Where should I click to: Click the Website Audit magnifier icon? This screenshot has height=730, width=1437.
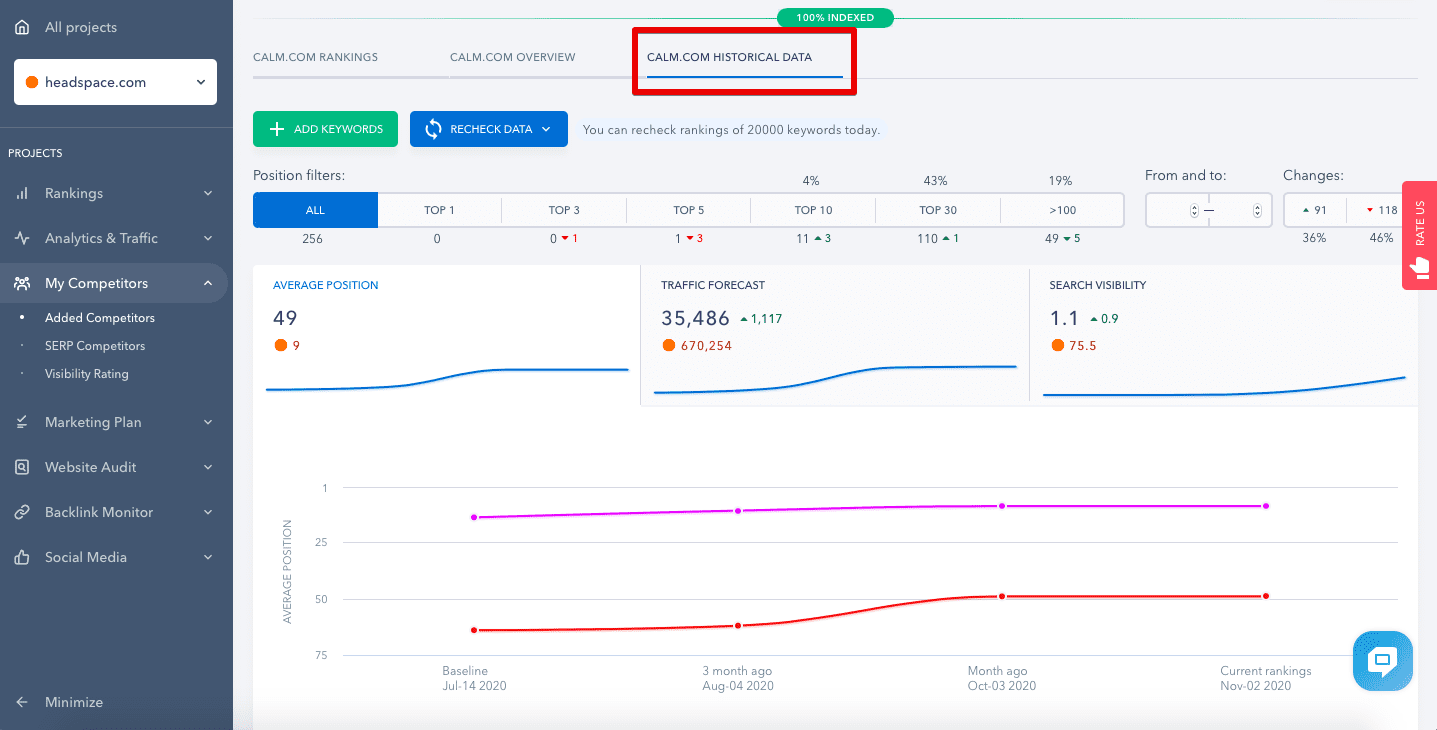[x=22, y=467]
